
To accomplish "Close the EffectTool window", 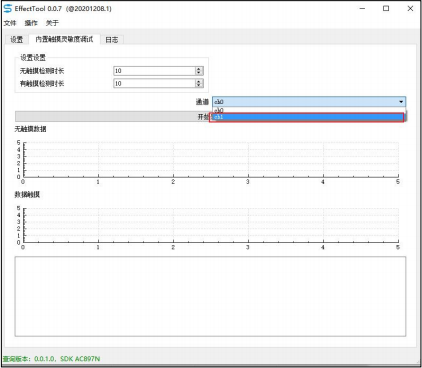I will click(x=410, y=9).
